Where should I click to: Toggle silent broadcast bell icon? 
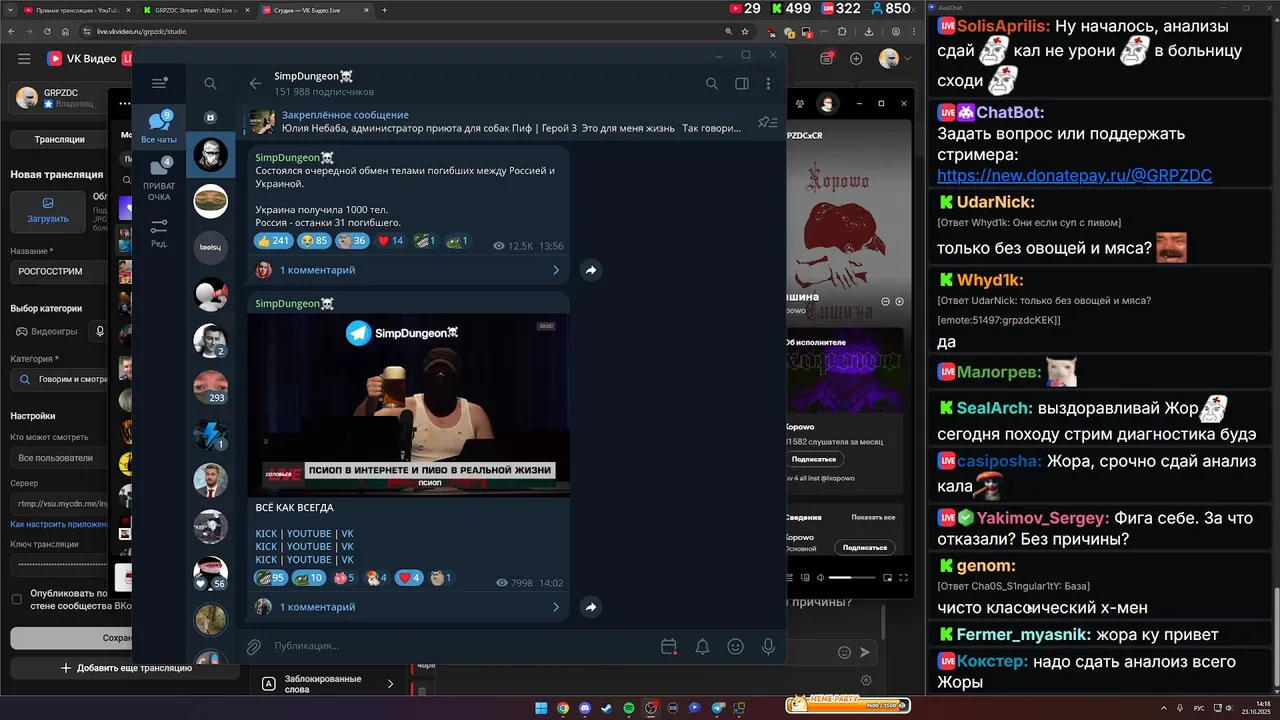(x=702, y=647)
